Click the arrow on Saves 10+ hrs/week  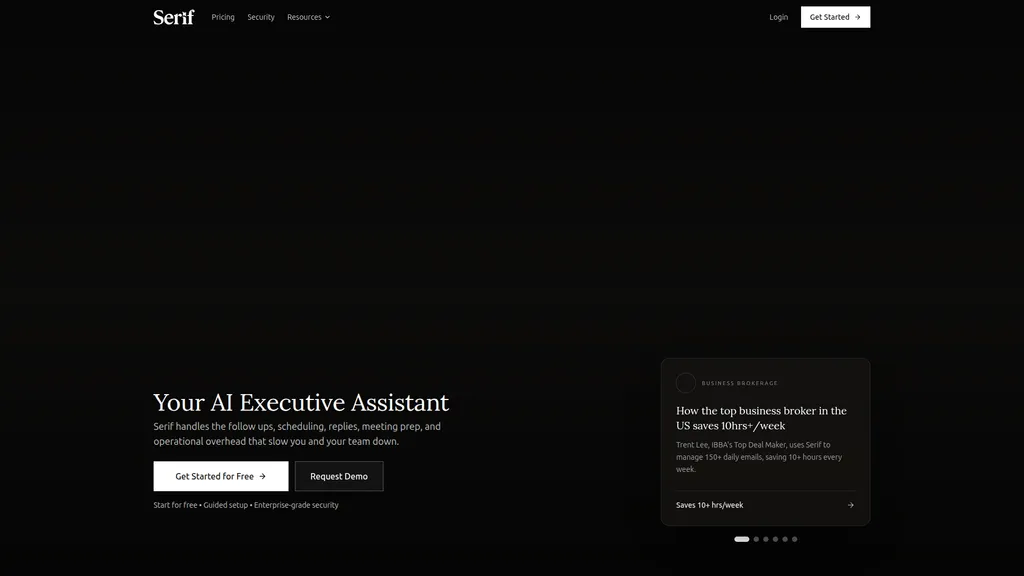coord(850,505)
